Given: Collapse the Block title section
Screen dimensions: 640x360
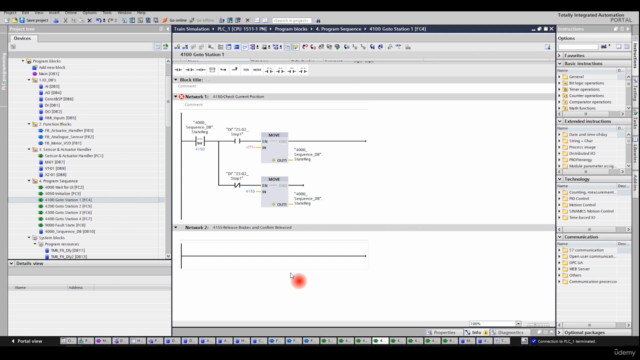Looking at the screenshot, I should [176, 80].
